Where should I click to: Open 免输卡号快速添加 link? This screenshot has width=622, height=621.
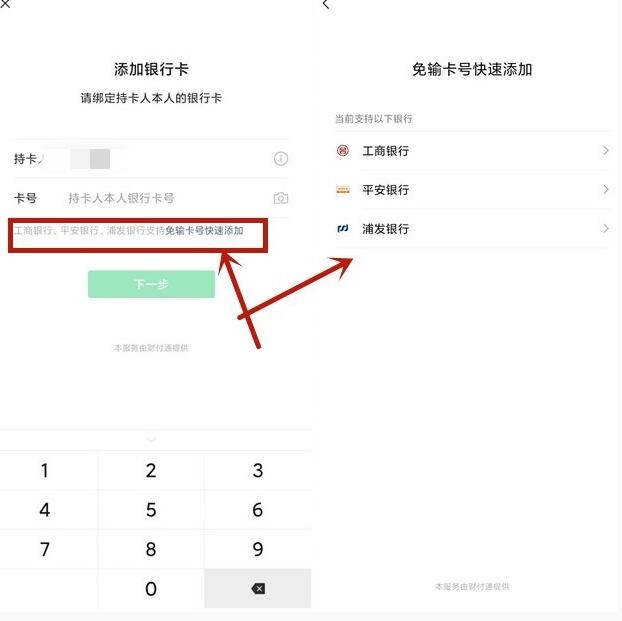(204, 231)
